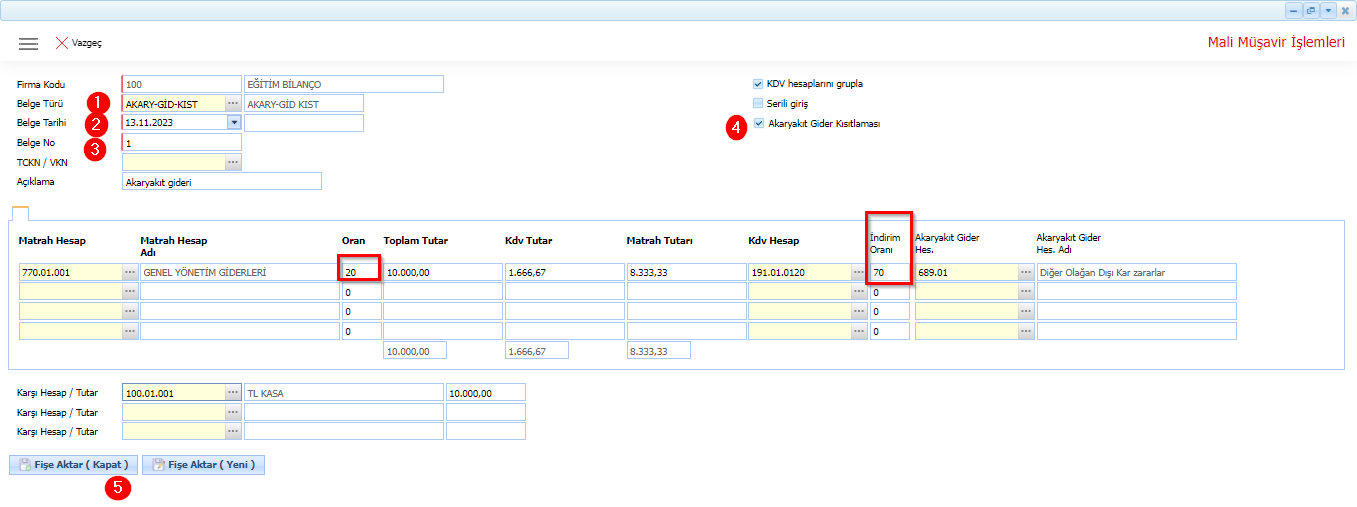The image size is (1357, 507).
Task: Open lookup for Karşı Hesap 100.01.001
Action: 233,393
